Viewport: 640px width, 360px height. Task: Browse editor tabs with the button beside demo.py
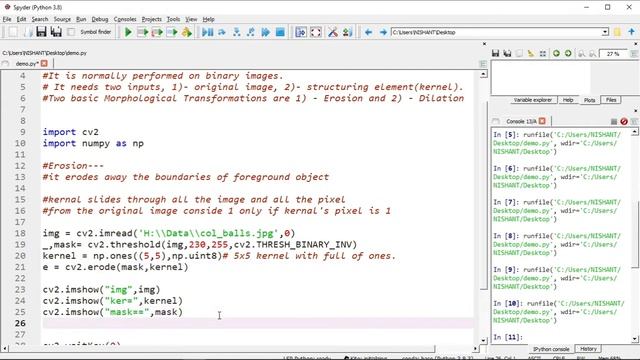pos(5,64)
